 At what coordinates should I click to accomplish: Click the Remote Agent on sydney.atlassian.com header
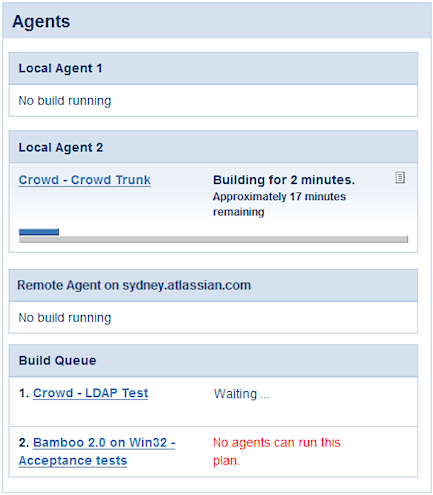coord(213,285)
